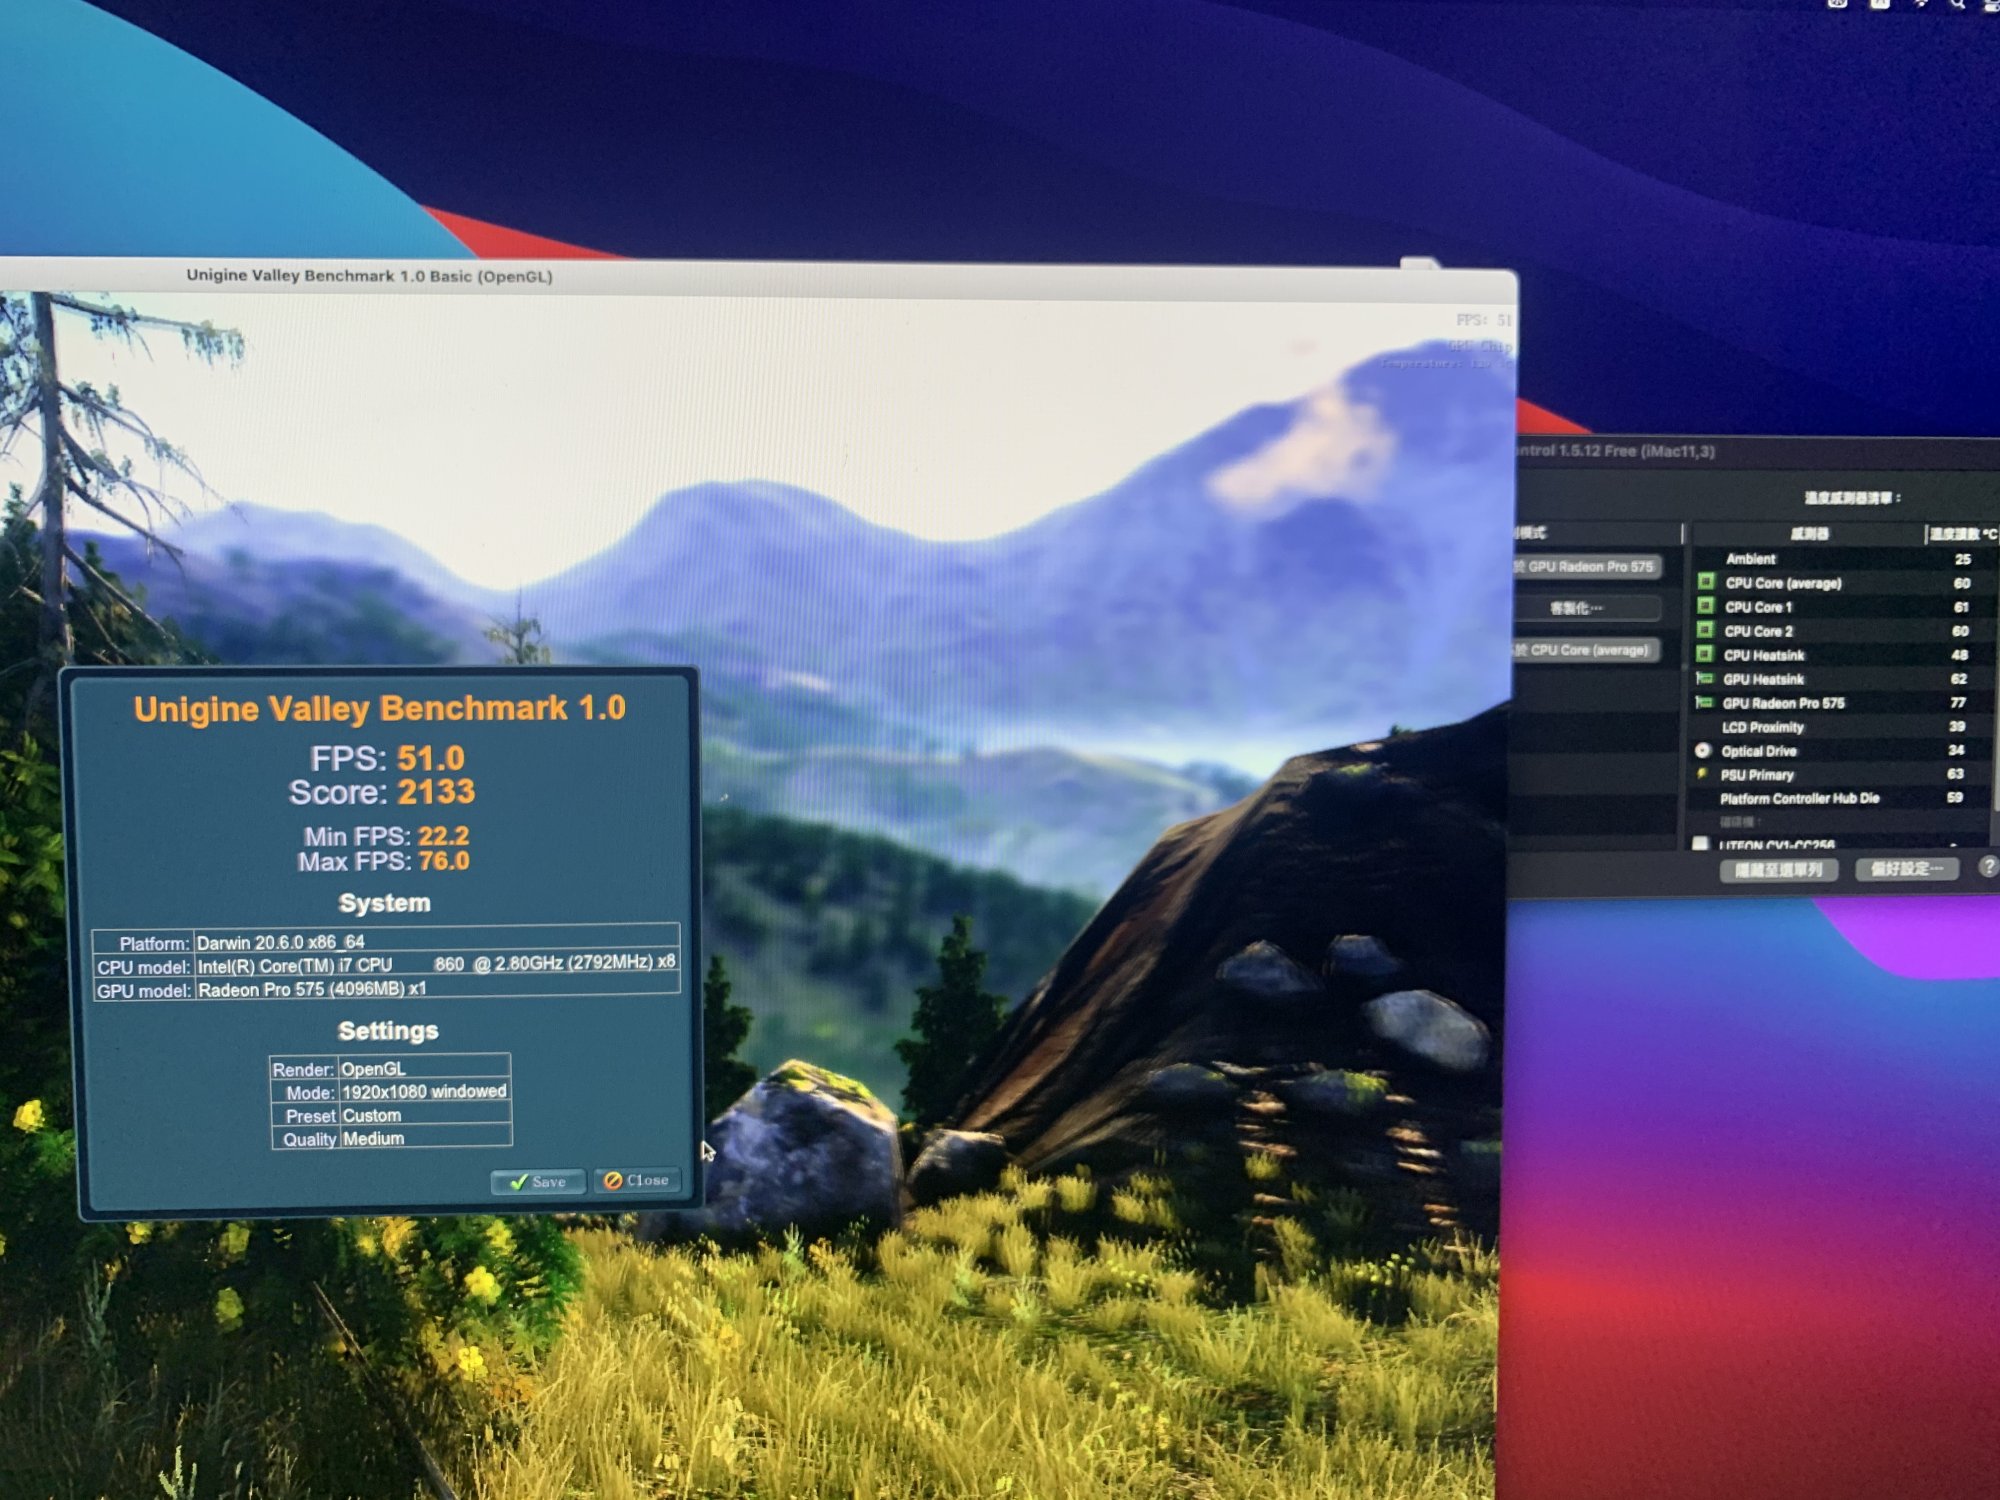The width and height of the screenshot is (2000, 1500).
Task: Open the 客製化 customize button
Action: tap(1588, 608)
